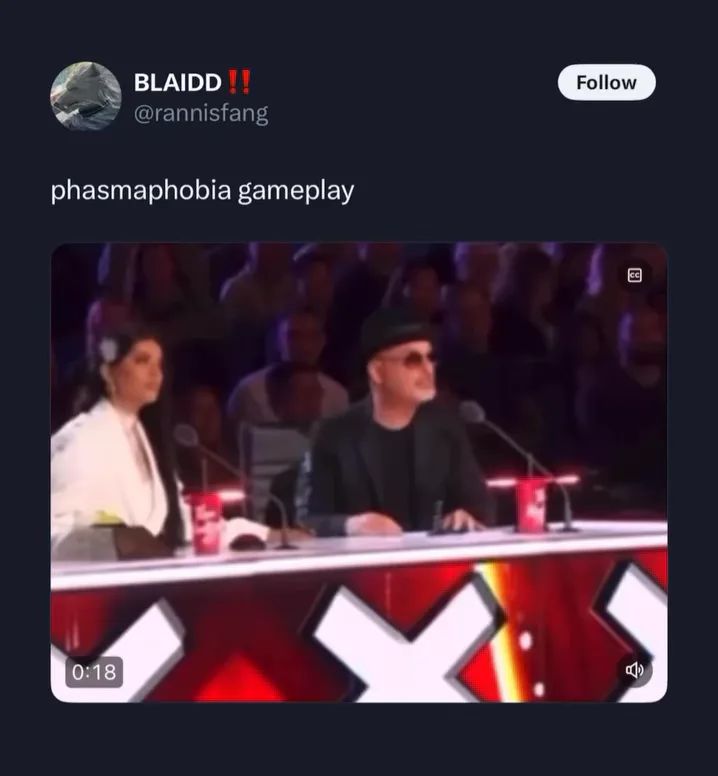Image resolution: width=718 pixels, height=776 pixels.
Task: Visit the @rannisfang handle link
Action: [201, 113]
